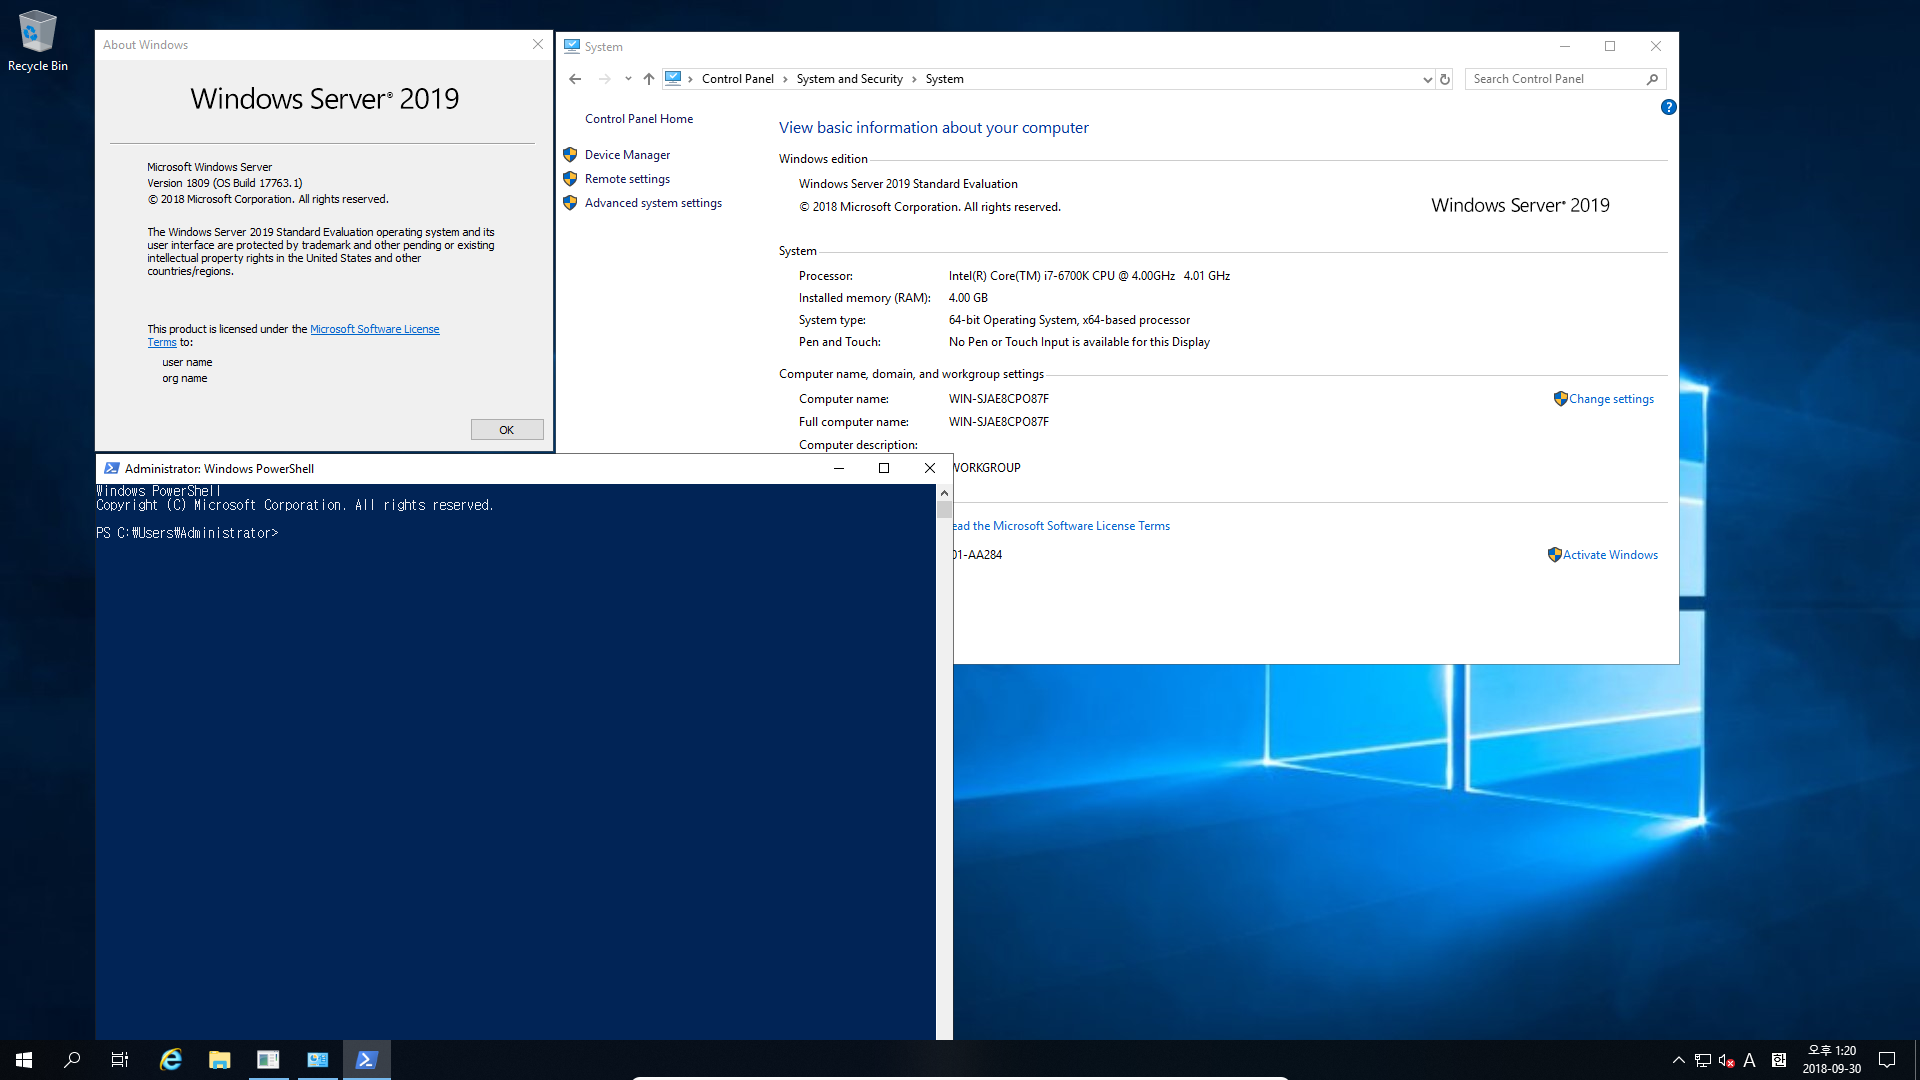Open taskbar clock and date
The width and height of the screenshot is (1920, 1080).
(1832, 1060)
